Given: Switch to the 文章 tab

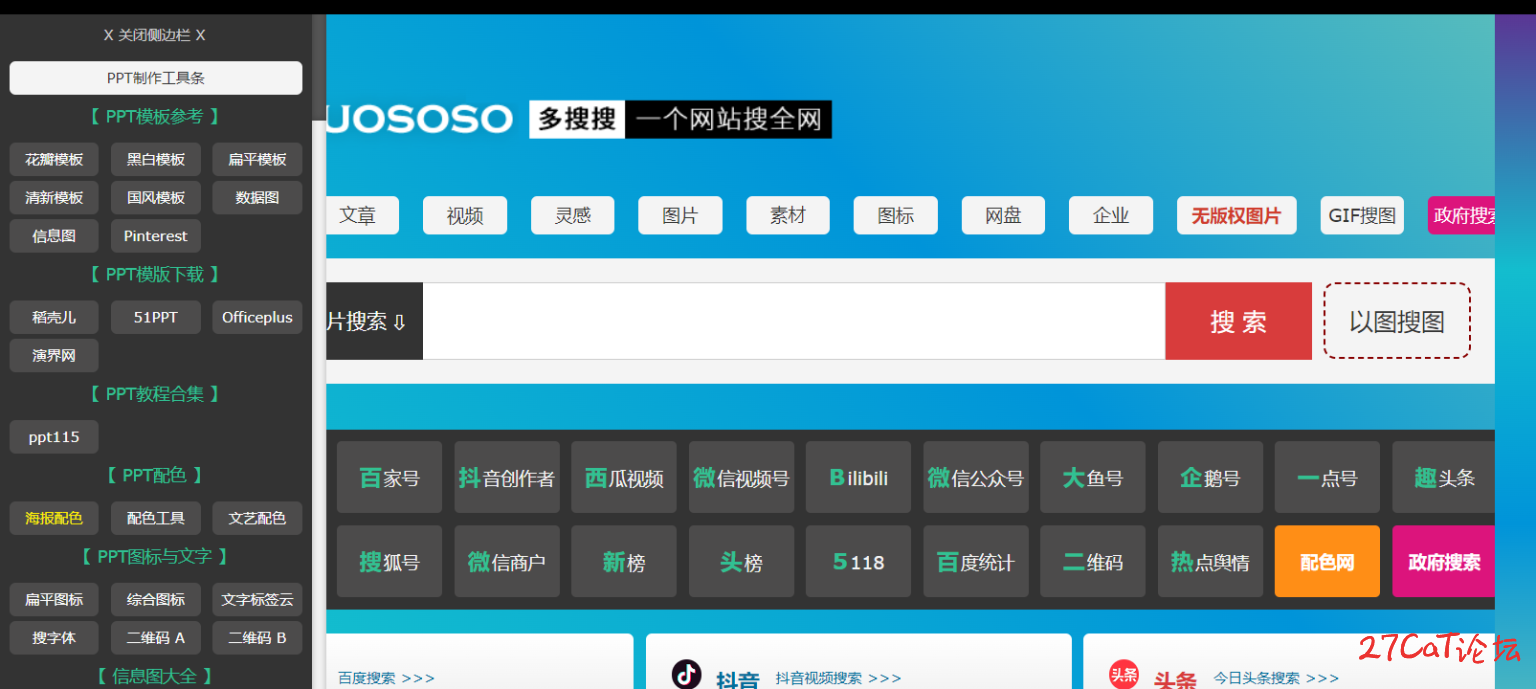Looking at the screenshot, I should tap(362, 215).
